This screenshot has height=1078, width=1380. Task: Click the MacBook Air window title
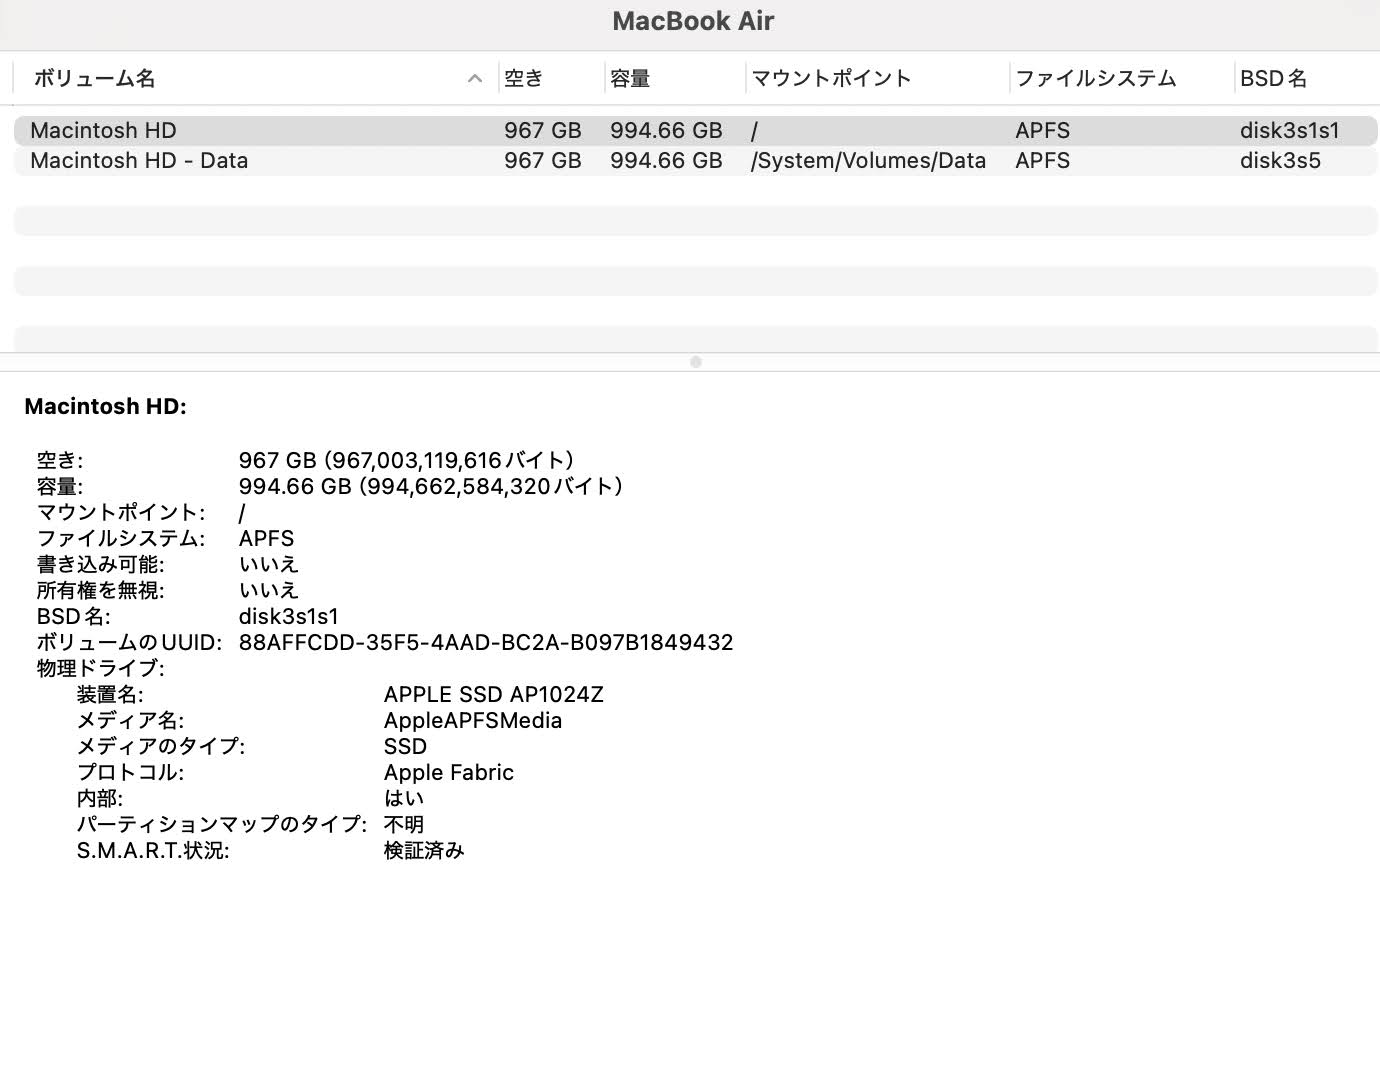693,21
